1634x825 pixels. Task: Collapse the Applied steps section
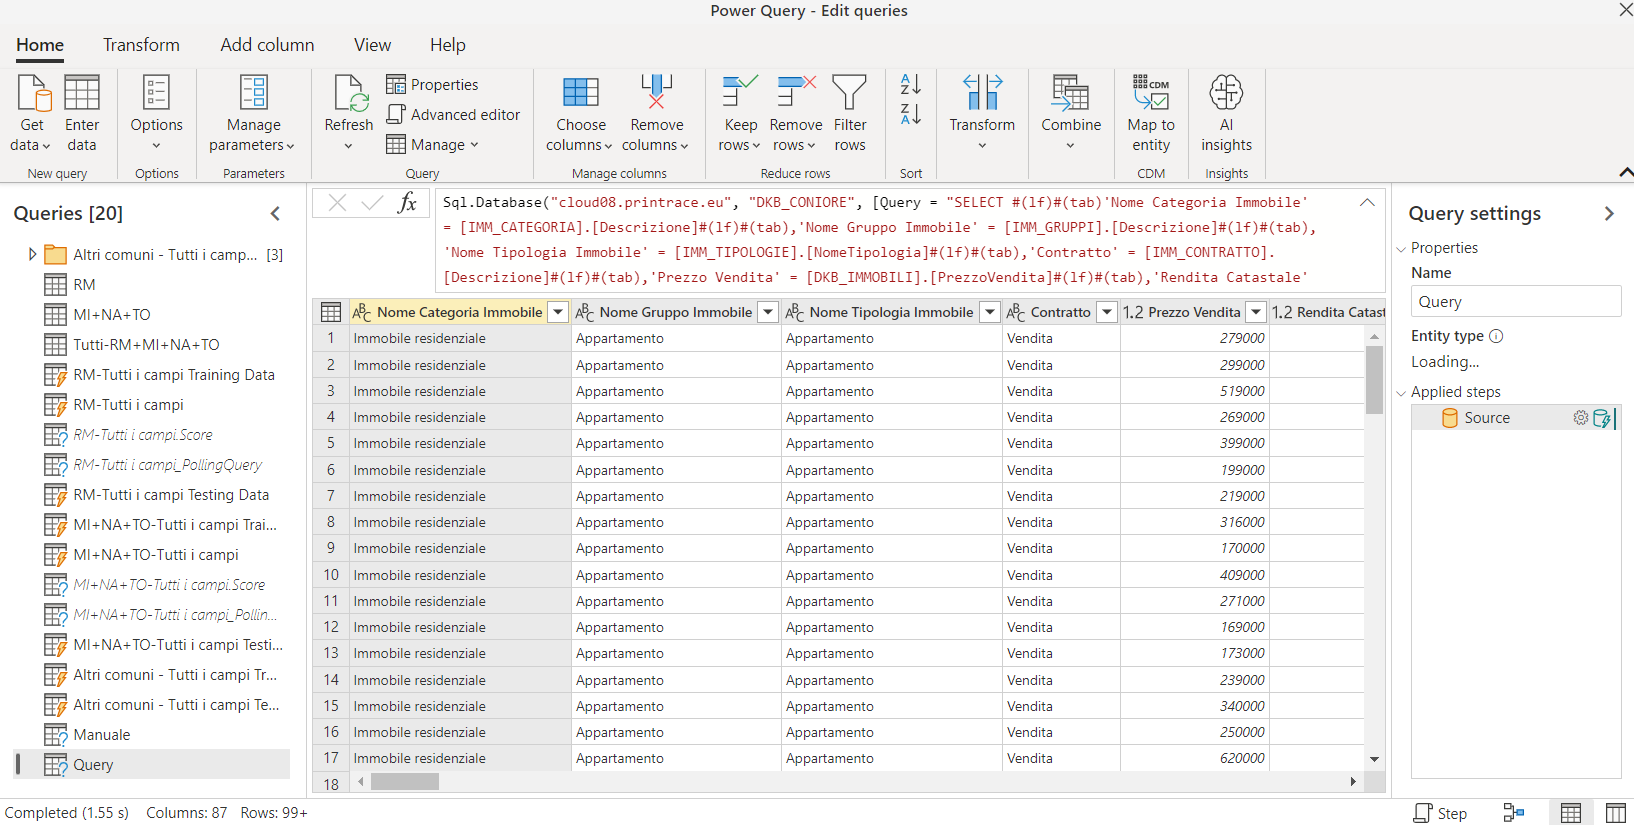(1401, 393)
